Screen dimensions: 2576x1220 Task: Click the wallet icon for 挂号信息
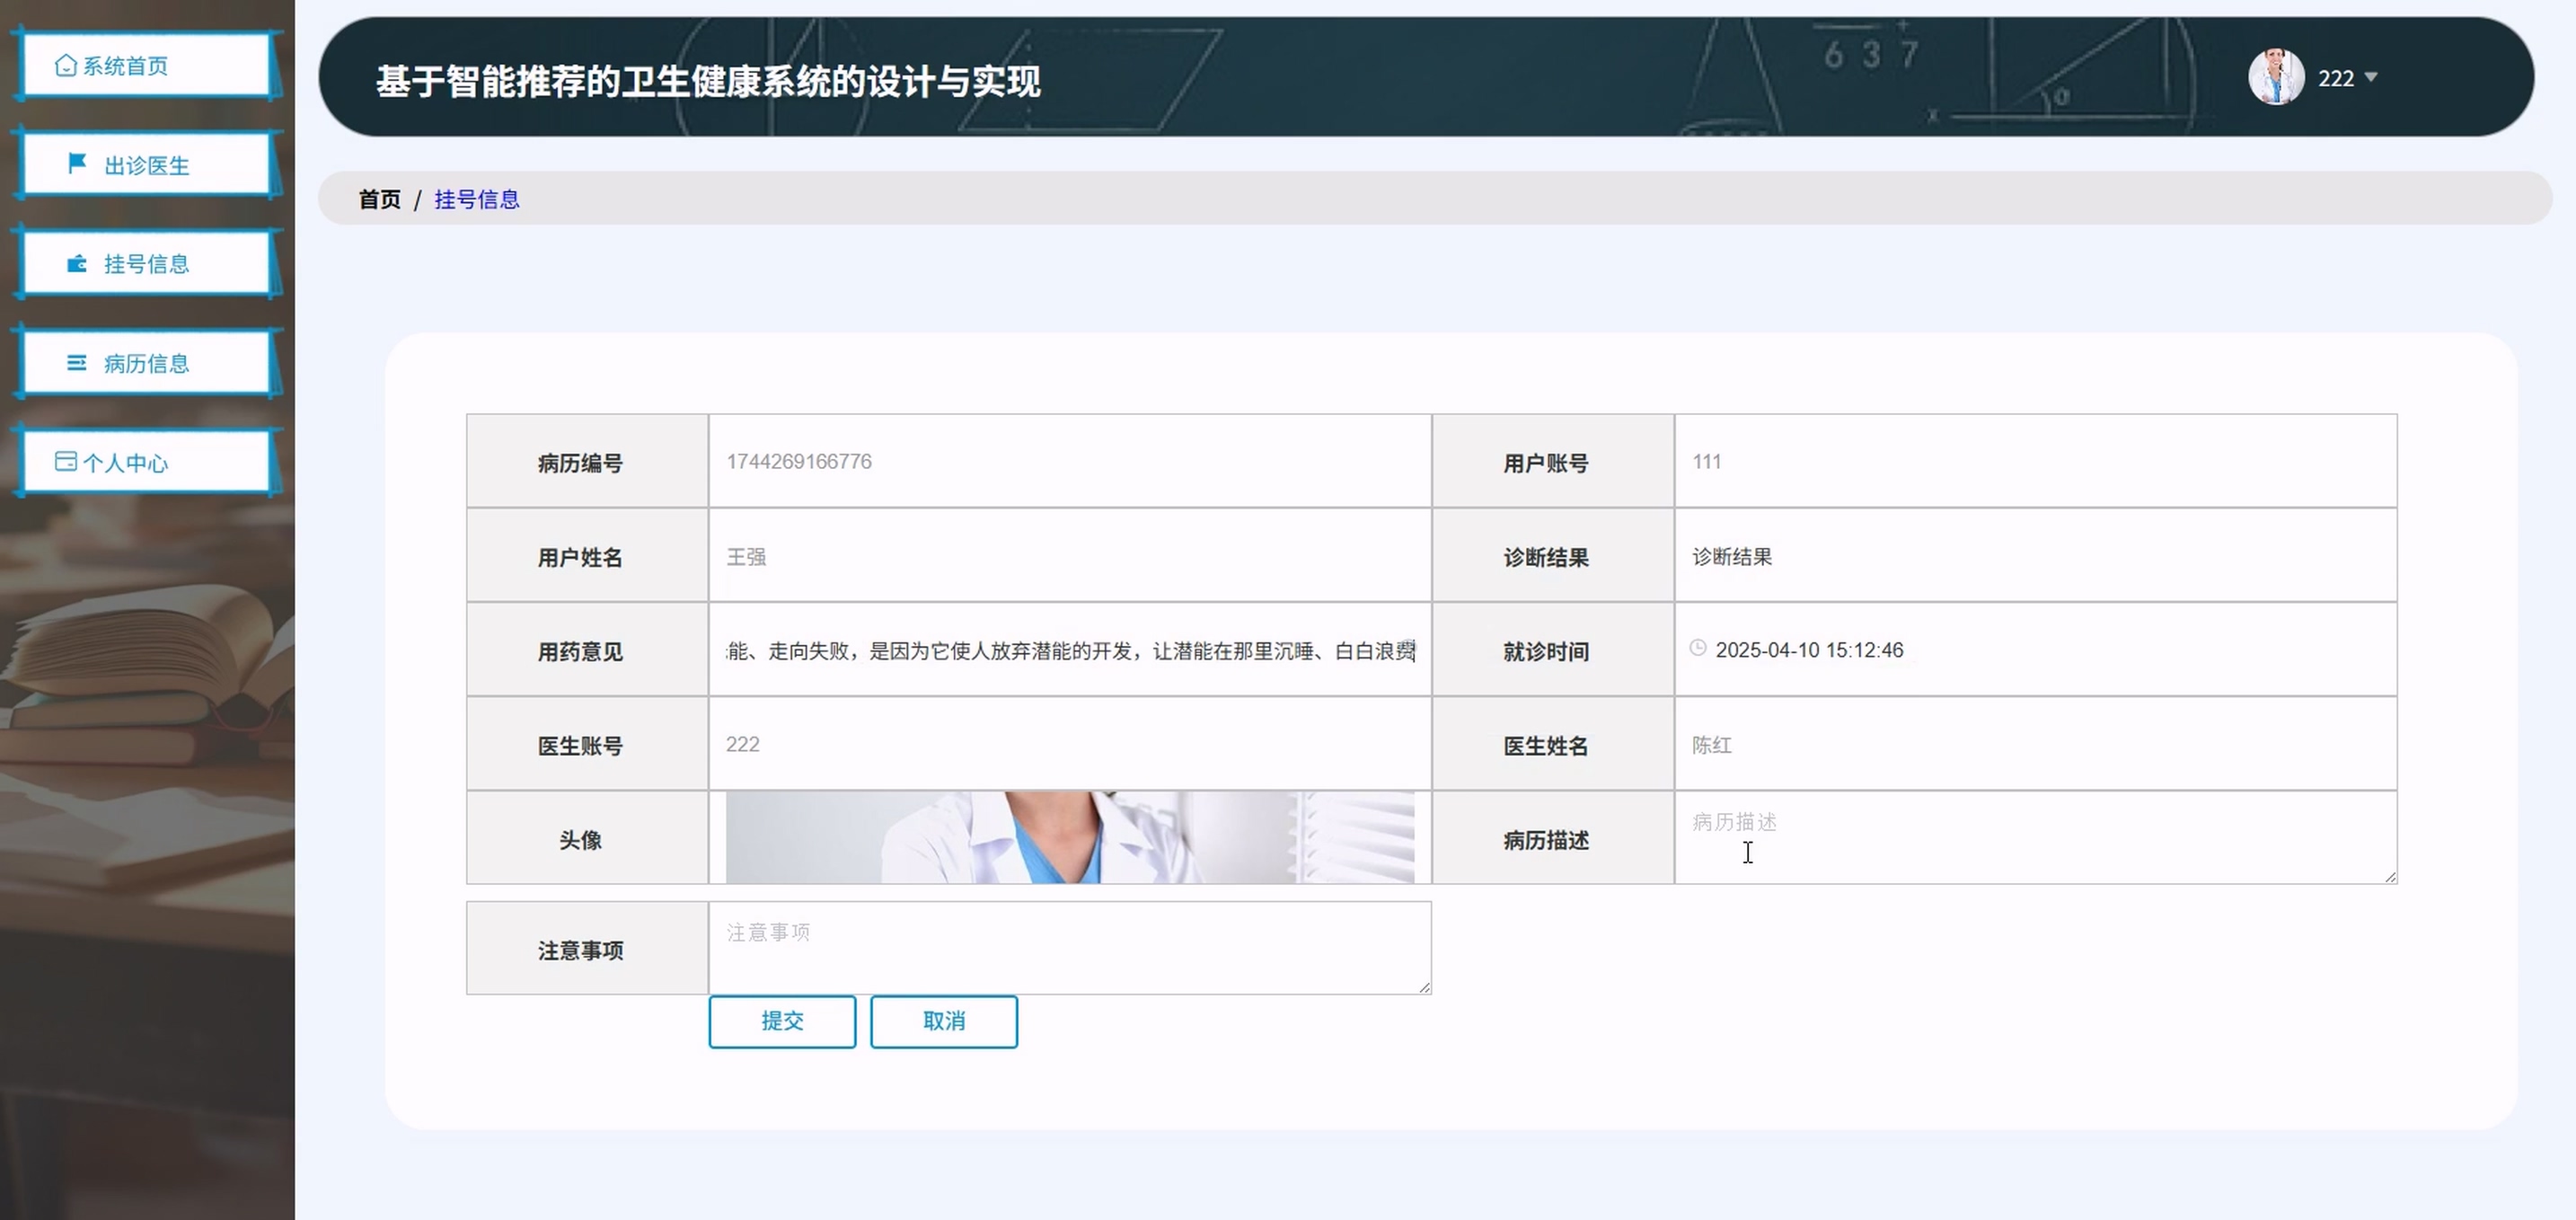(77, 264)
